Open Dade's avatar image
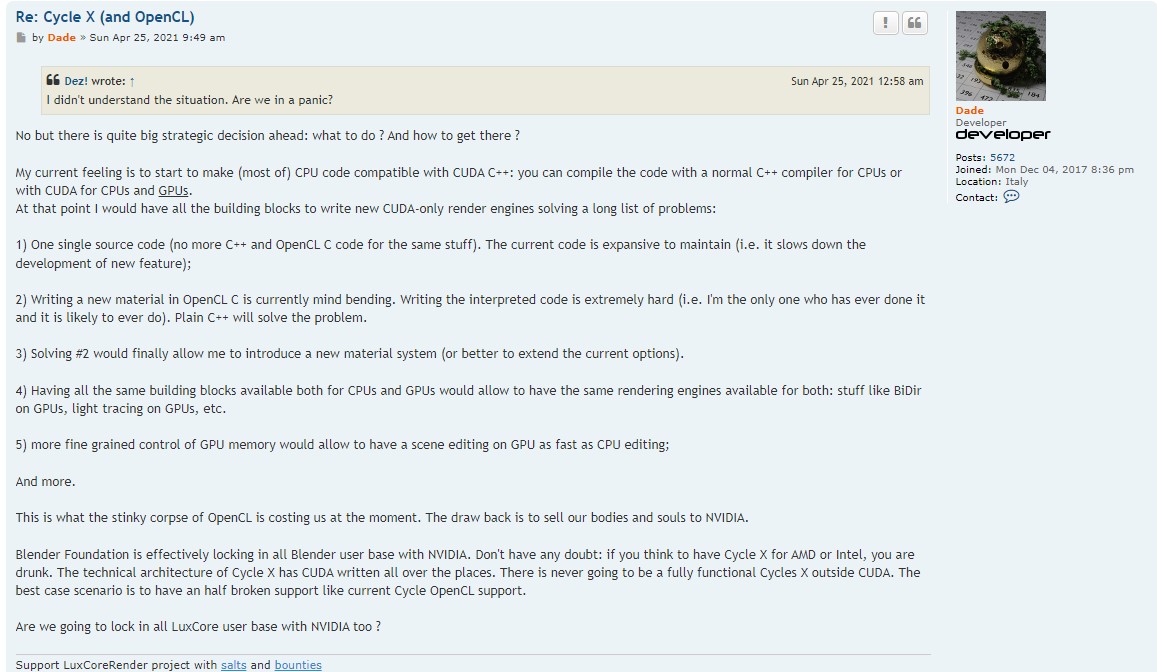The height and width of the screenshot is (672, 1157). (1000, 56)
